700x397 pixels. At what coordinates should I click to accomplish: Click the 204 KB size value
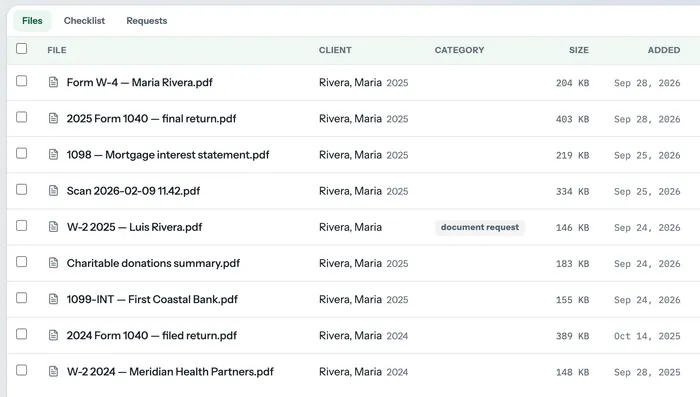click(x=572, y=83)
